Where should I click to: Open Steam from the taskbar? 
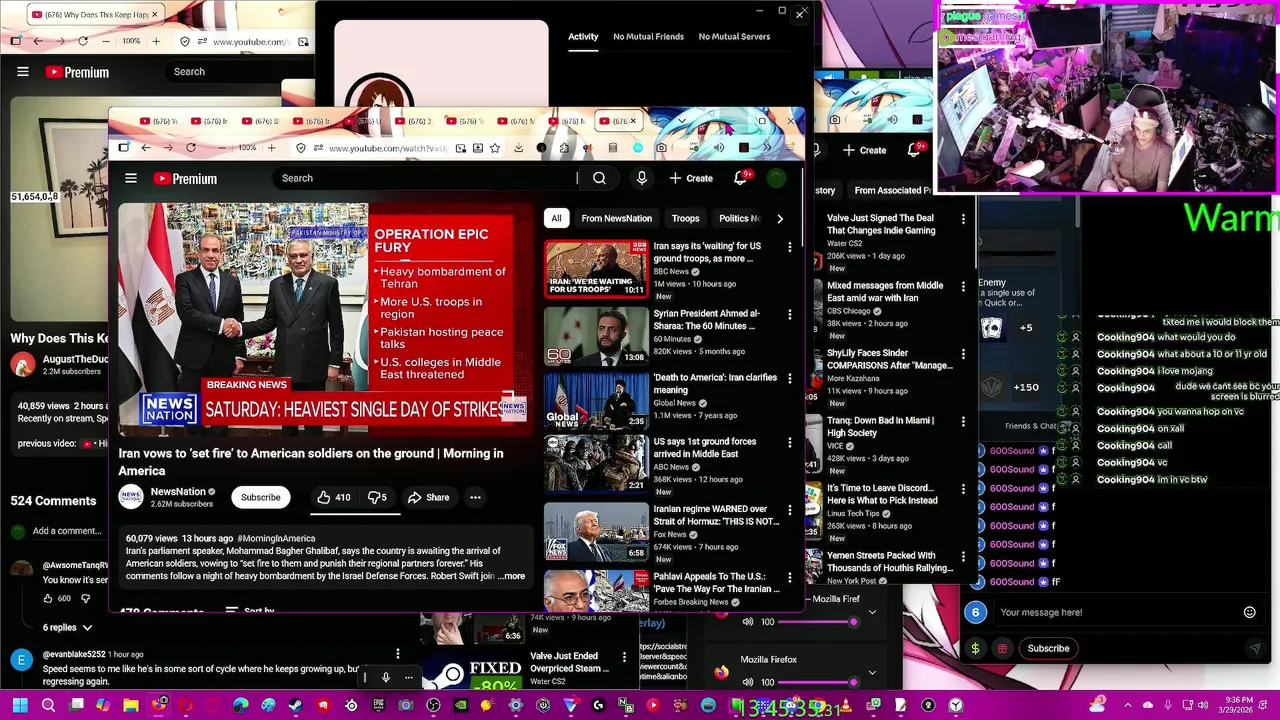[295, 706]
